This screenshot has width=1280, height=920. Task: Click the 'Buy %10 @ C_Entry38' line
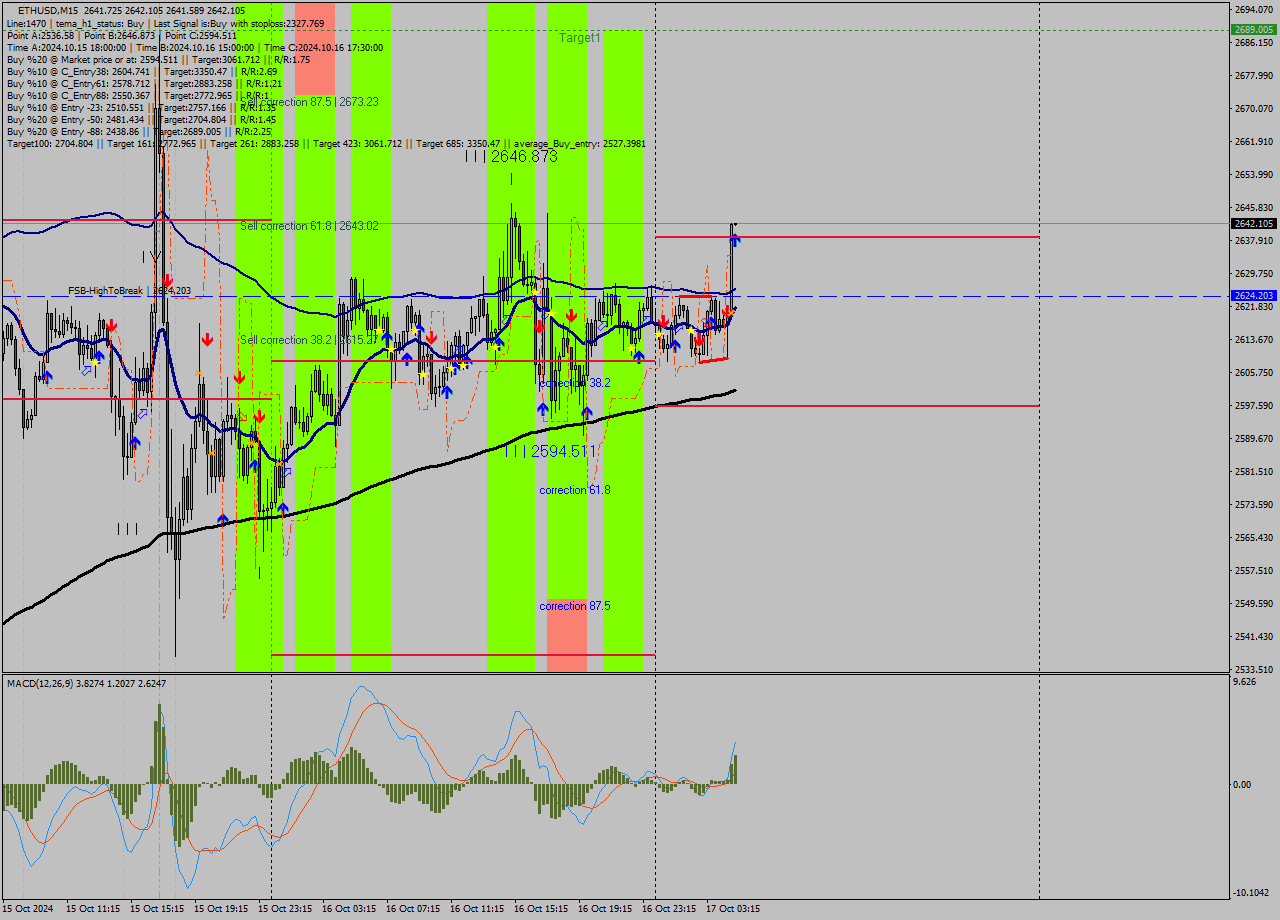tap(142, 71)
